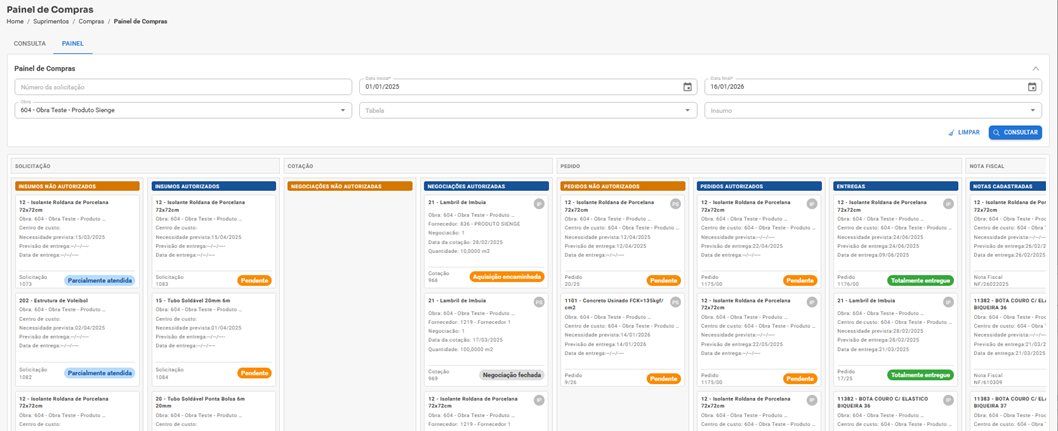Click the NEGOCIAÇÕES AUTORIZADAS column header
Image resolution: width=1058 pixels, height=431 pixels.
(486, 185)
